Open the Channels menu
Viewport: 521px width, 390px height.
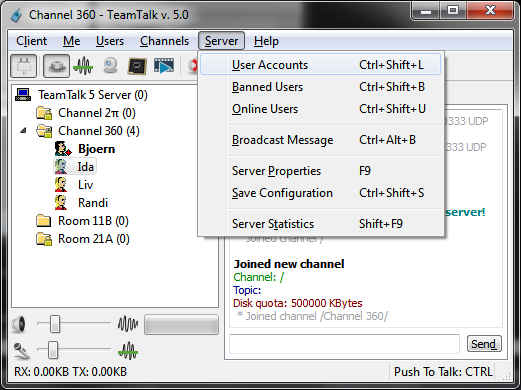164,41
